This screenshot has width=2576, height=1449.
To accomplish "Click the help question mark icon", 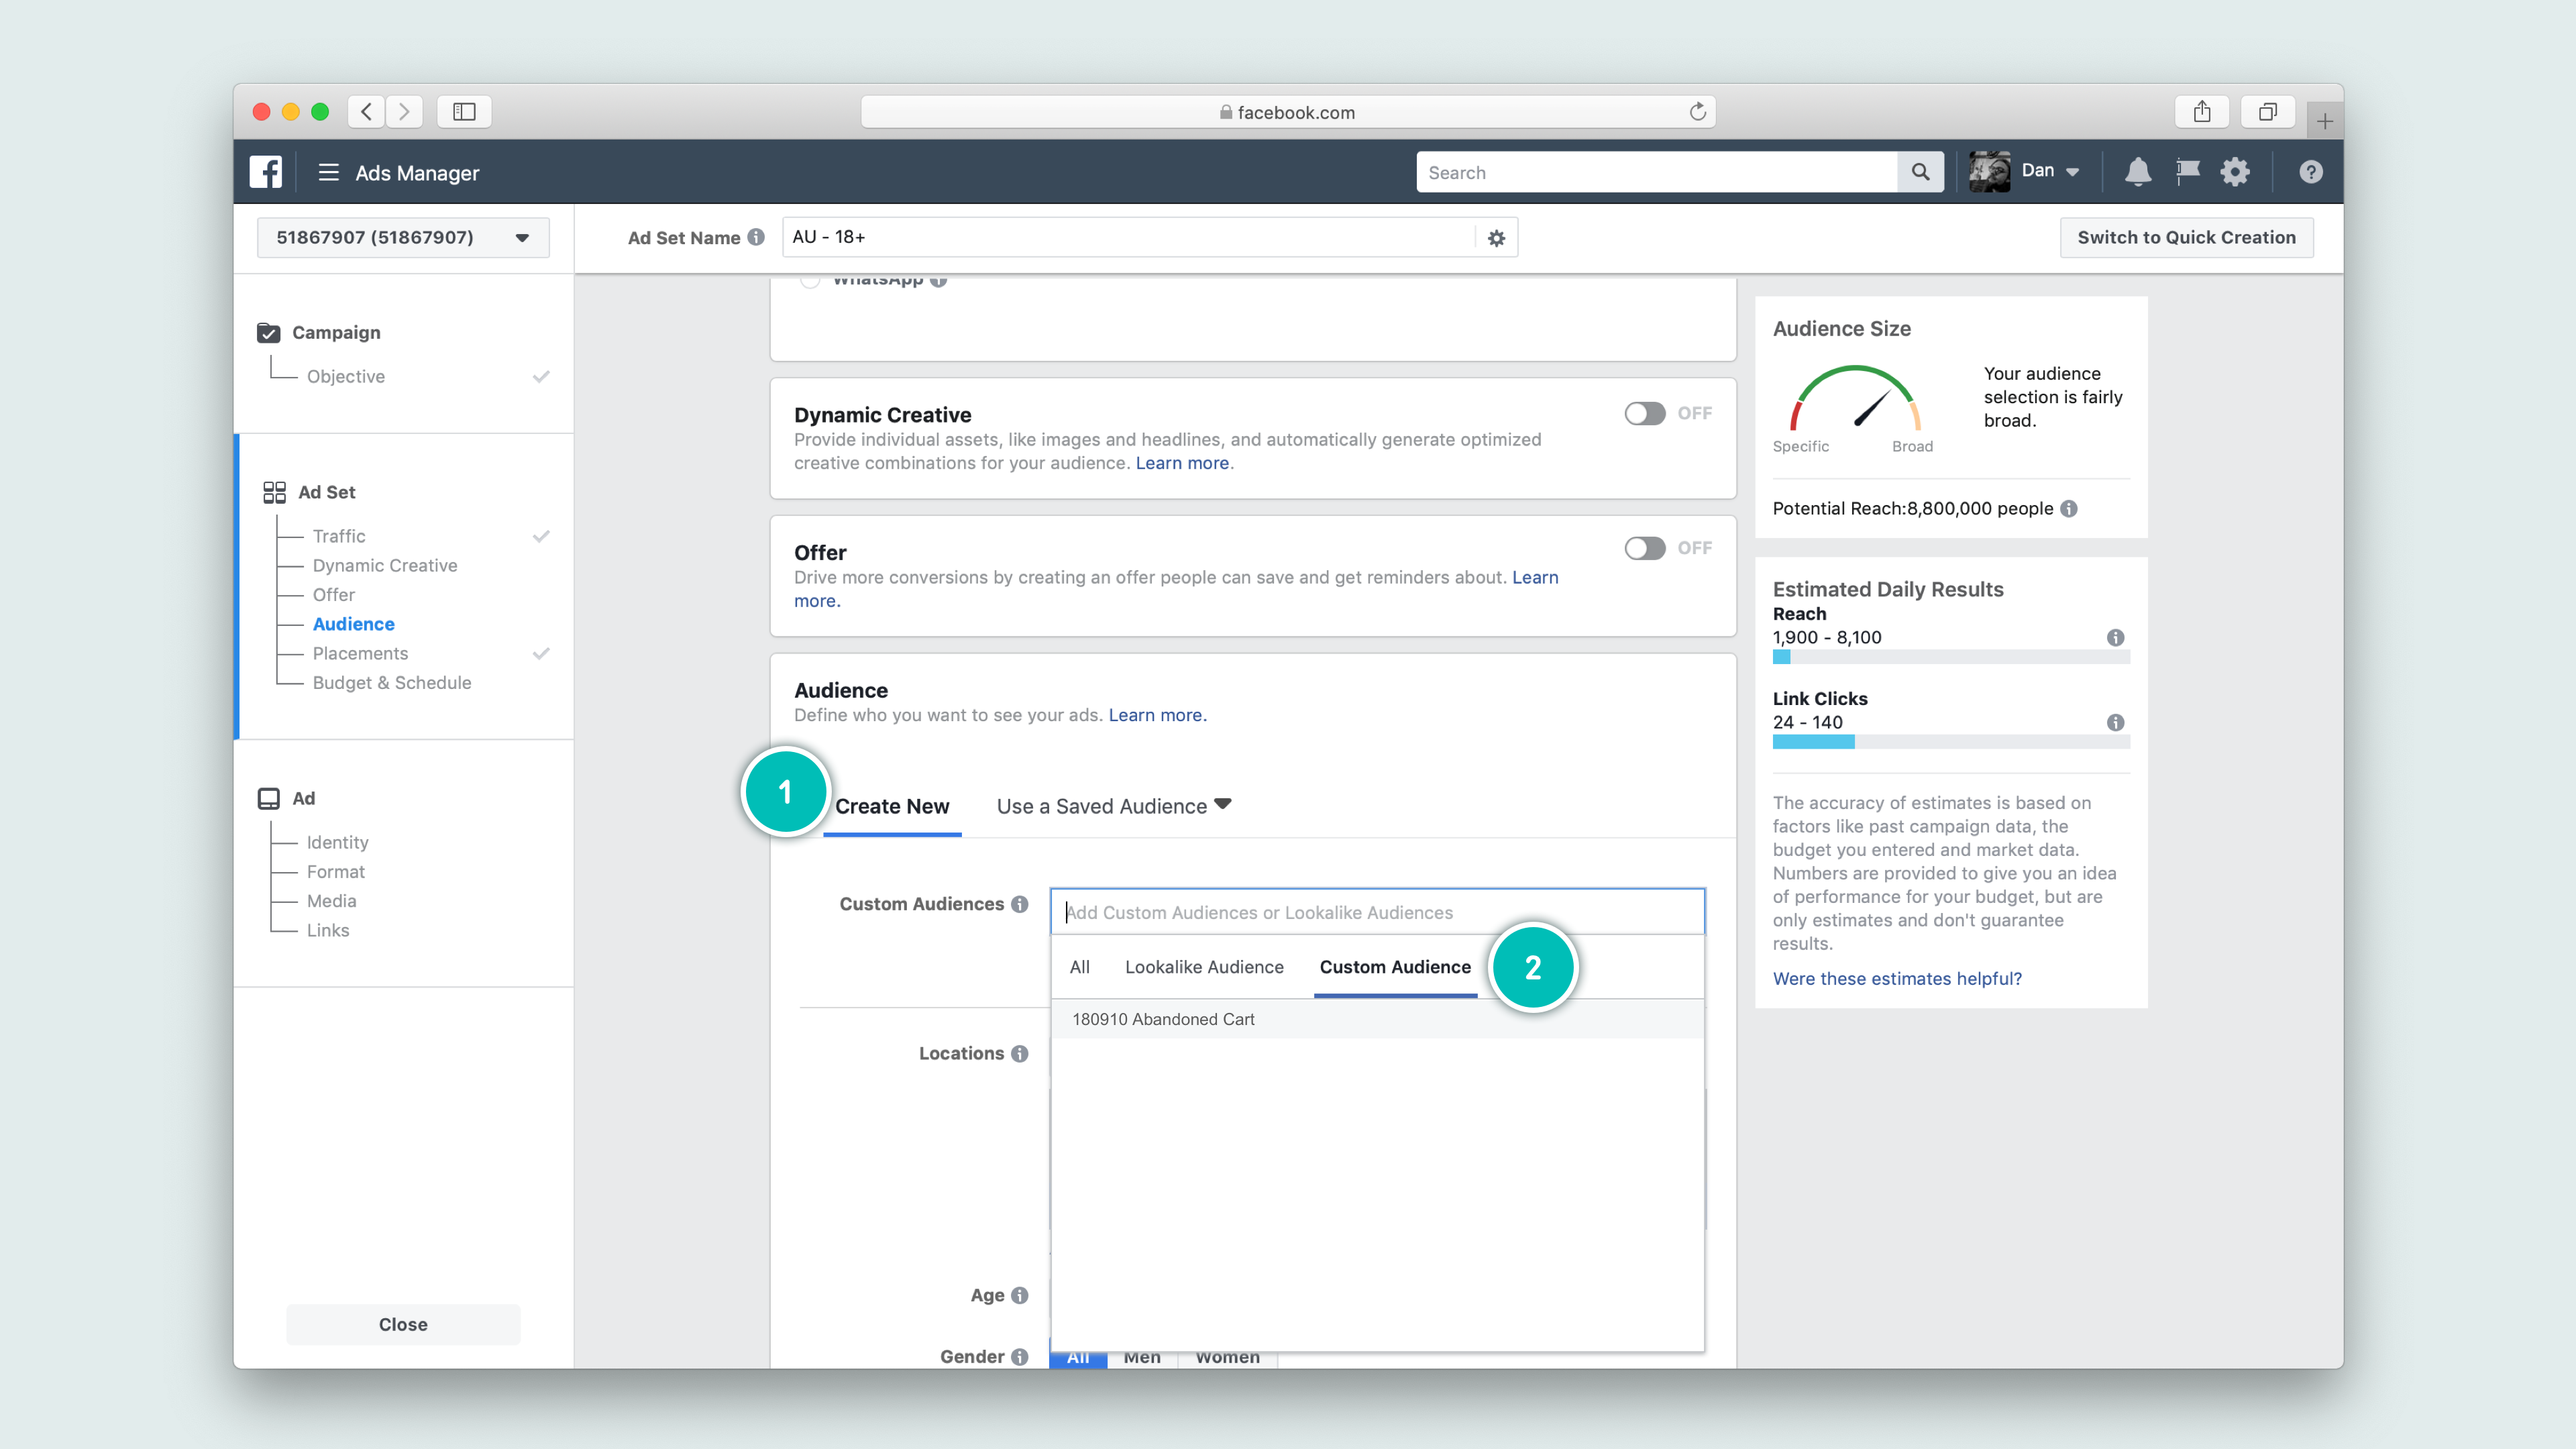I will tap(2310, 172).
